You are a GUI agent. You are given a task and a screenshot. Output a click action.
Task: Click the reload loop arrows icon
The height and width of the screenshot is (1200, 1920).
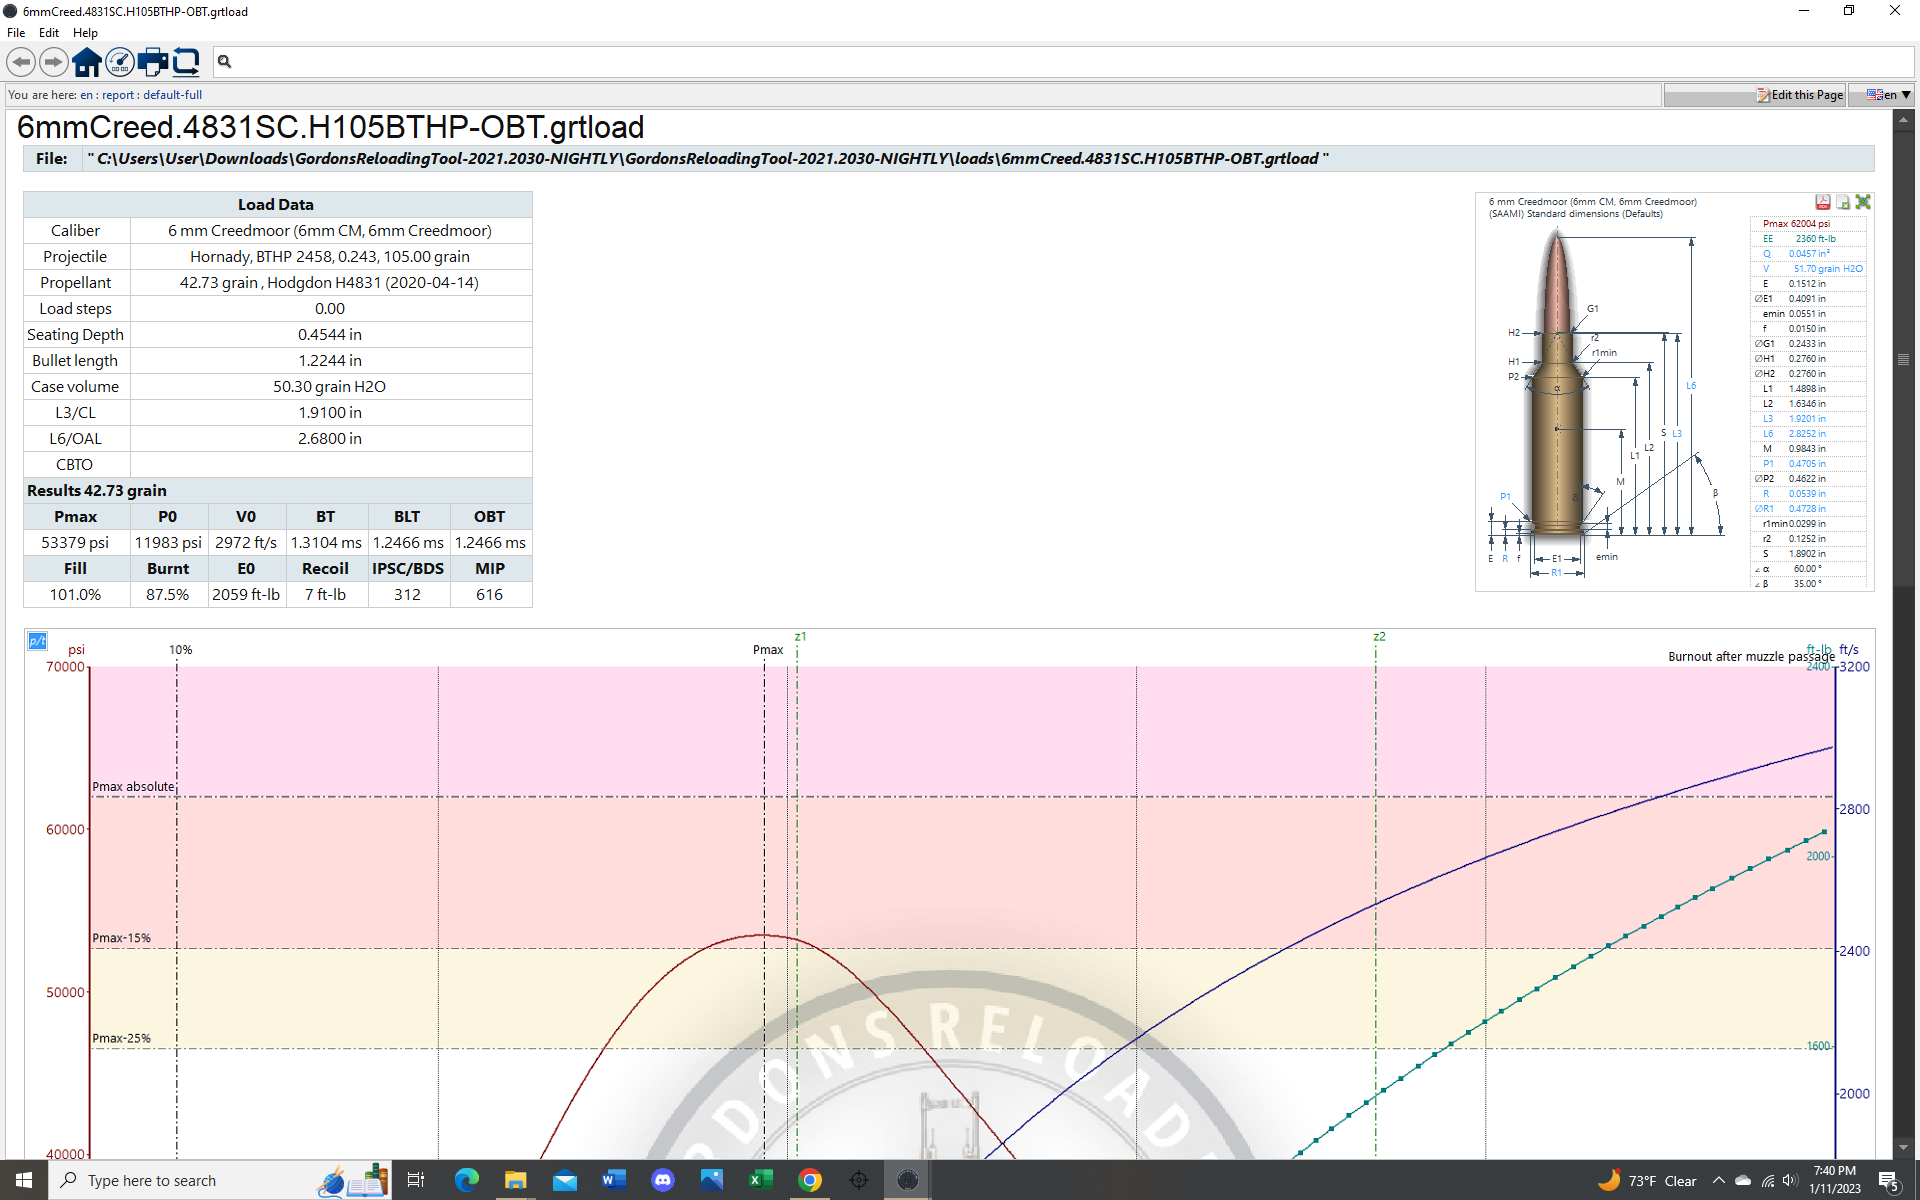pos(186,62)
